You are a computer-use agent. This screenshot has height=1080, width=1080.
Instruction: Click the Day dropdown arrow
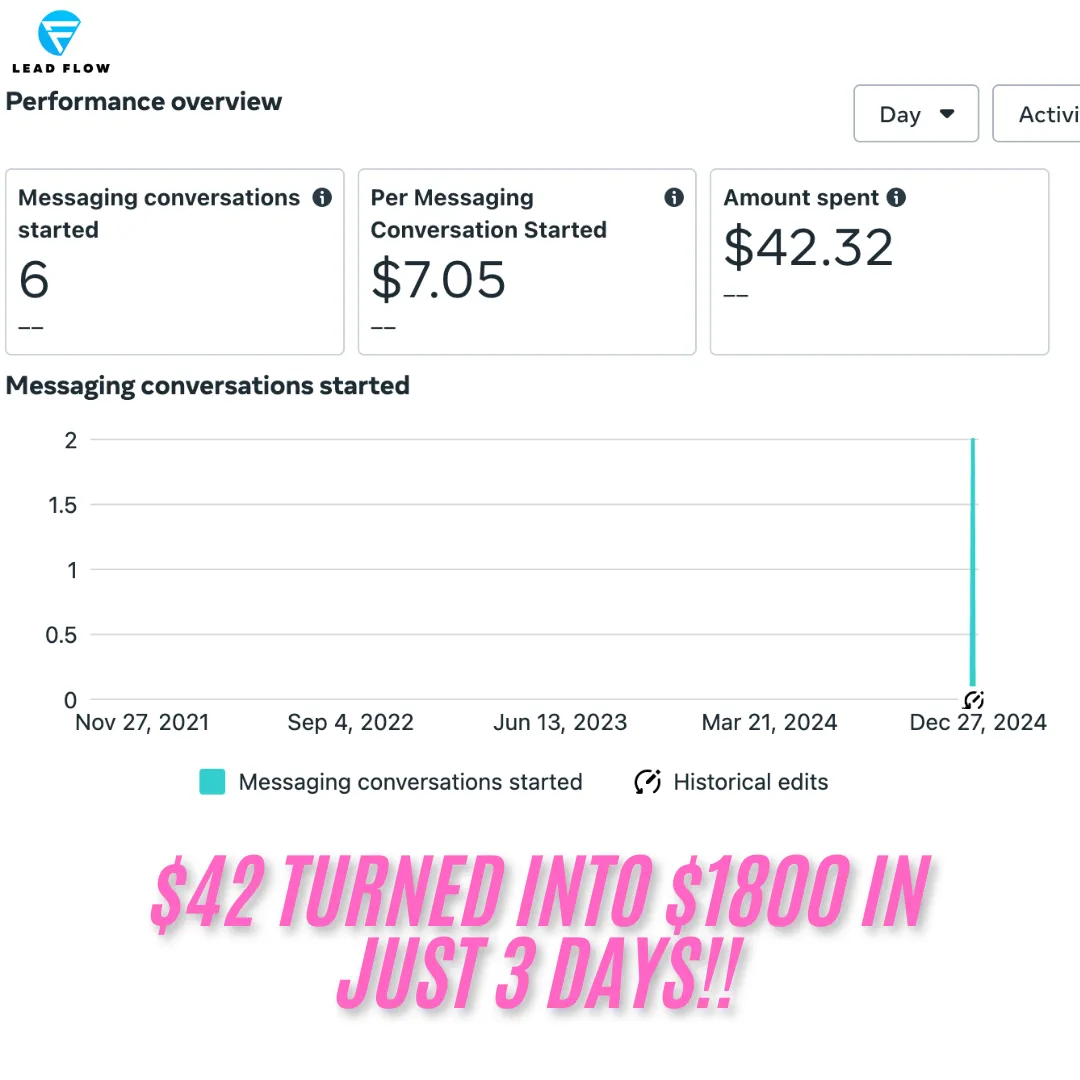tap(947, 114)
